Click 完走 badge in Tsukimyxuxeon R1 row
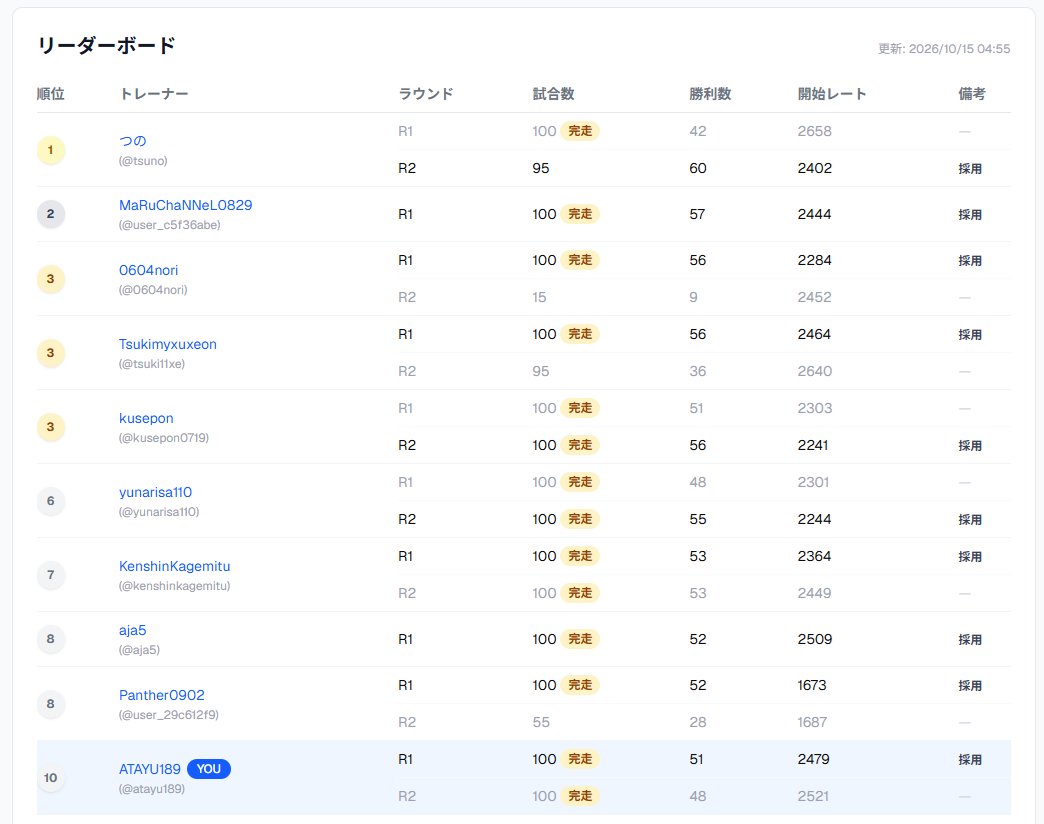The image size is (1044, 824). click(580, 334)
